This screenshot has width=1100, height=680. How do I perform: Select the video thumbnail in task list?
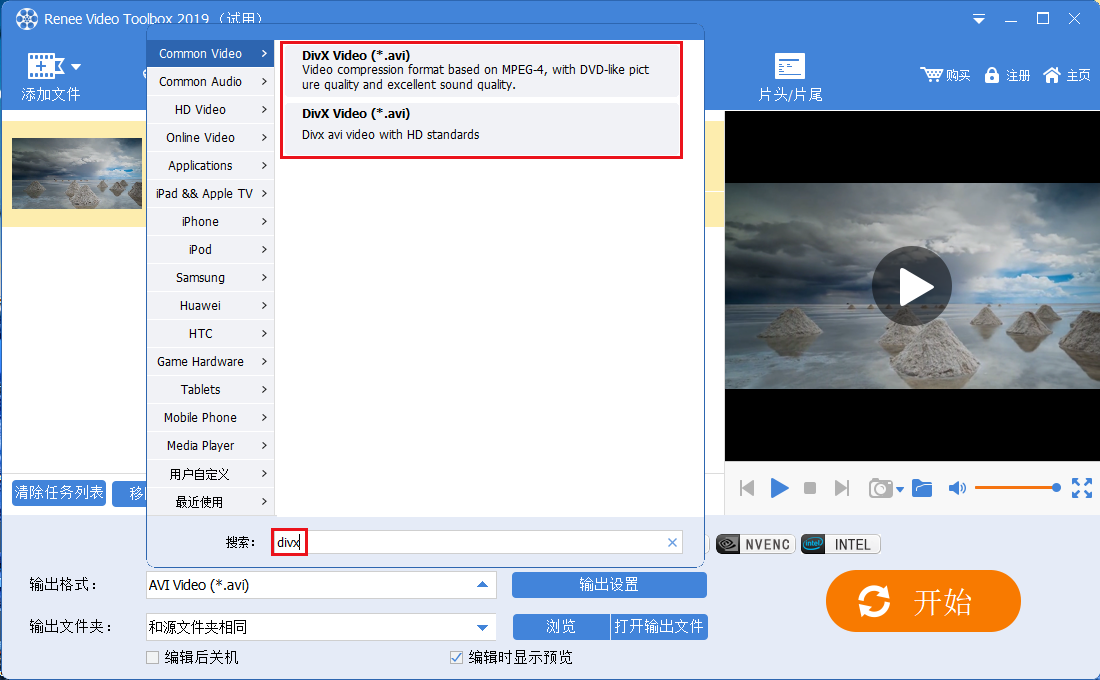pos(77,173)
